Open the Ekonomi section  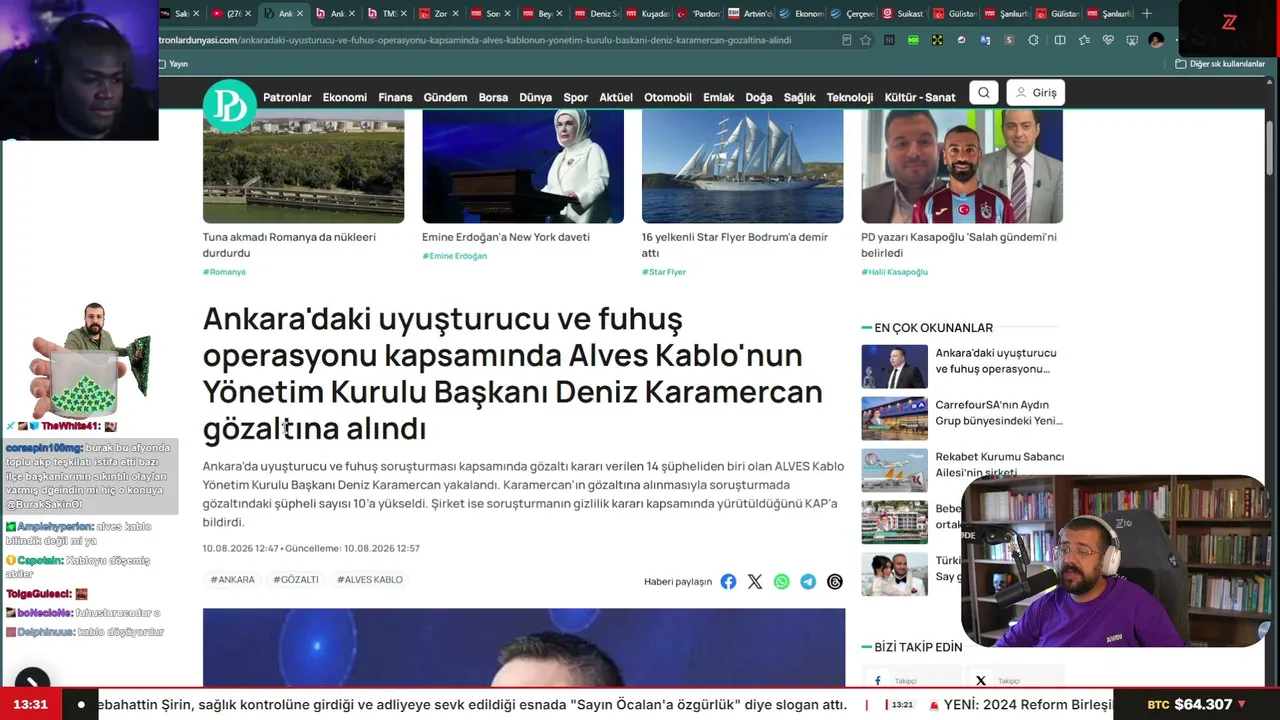pyautogui.click(x=345, y=97)
